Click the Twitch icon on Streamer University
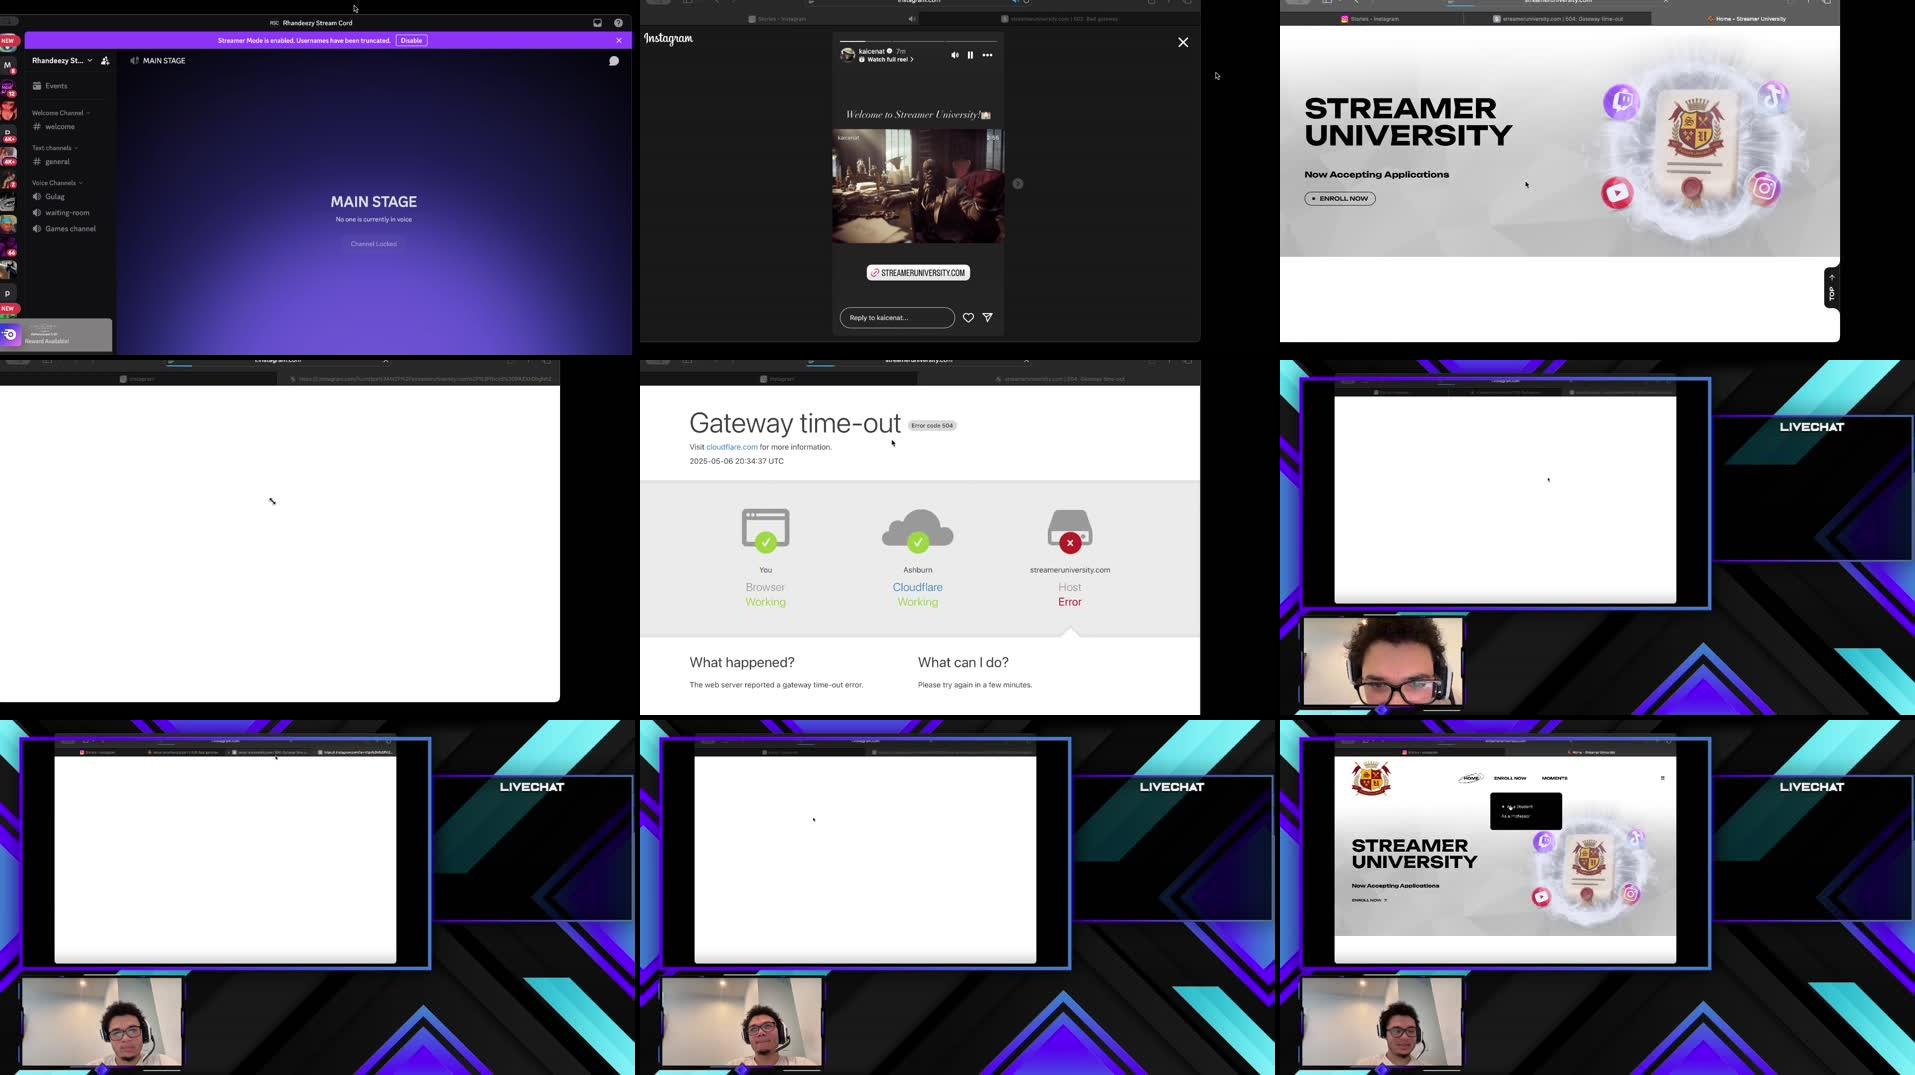Image resolution: width=1915 pixels, height=1075 pixels. [x=1621, y=102]
